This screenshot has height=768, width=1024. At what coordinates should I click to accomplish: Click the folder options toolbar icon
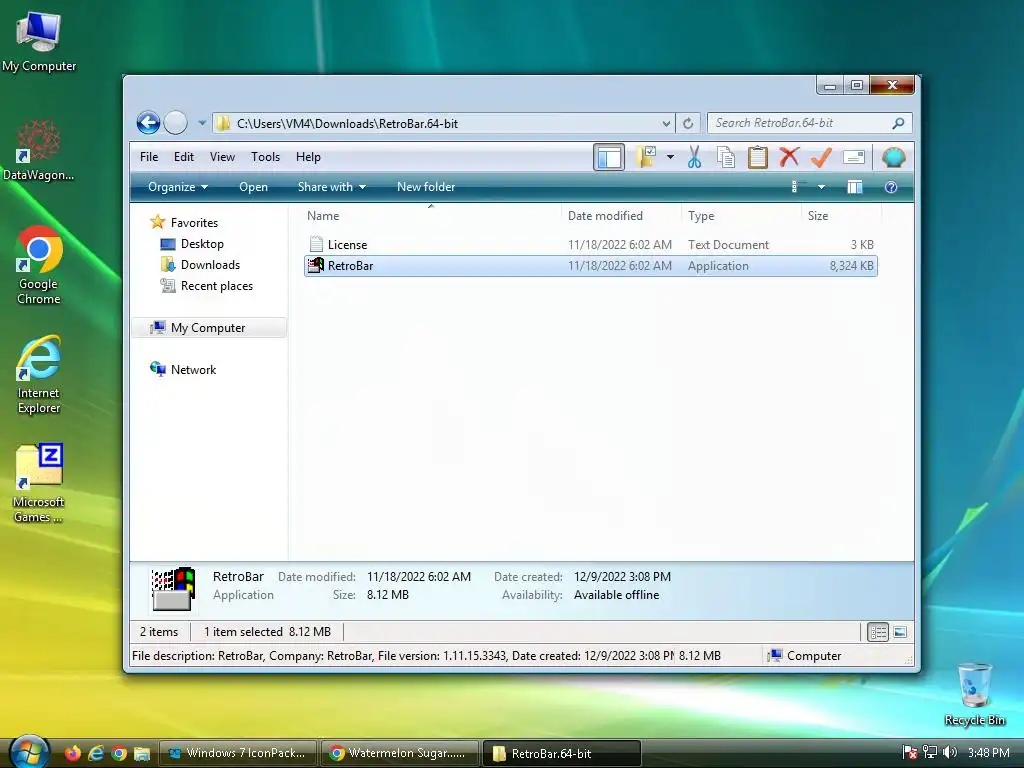point(647,157)
